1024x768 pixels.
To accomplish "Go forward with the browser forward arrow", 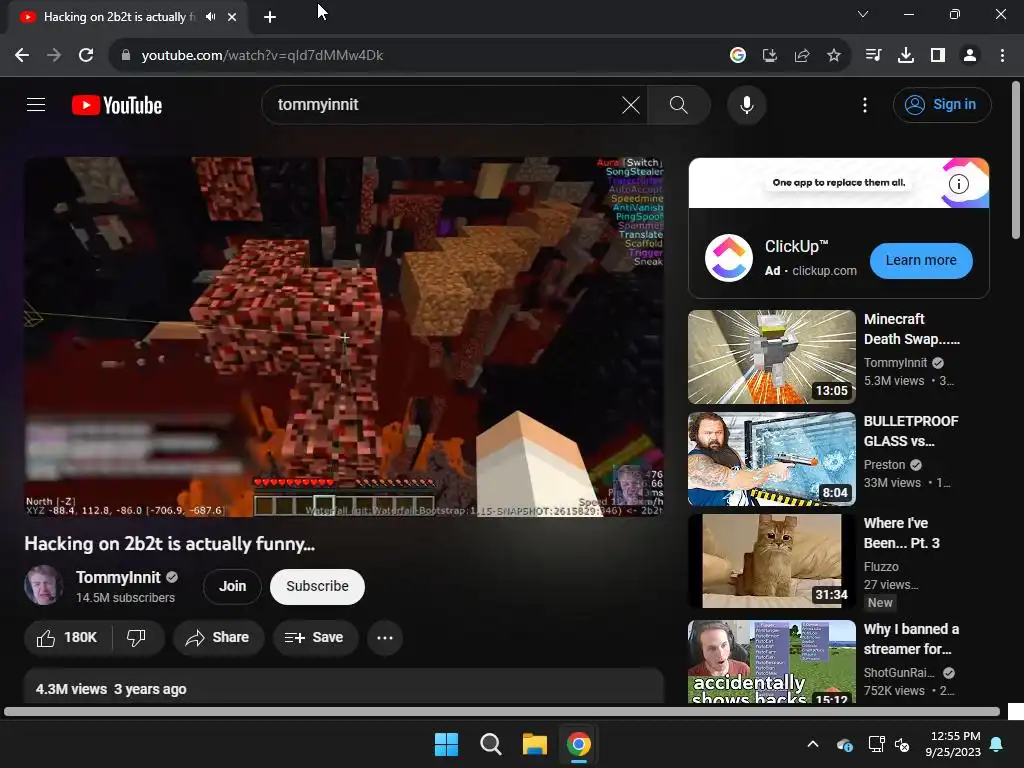I will pos(54,56).
